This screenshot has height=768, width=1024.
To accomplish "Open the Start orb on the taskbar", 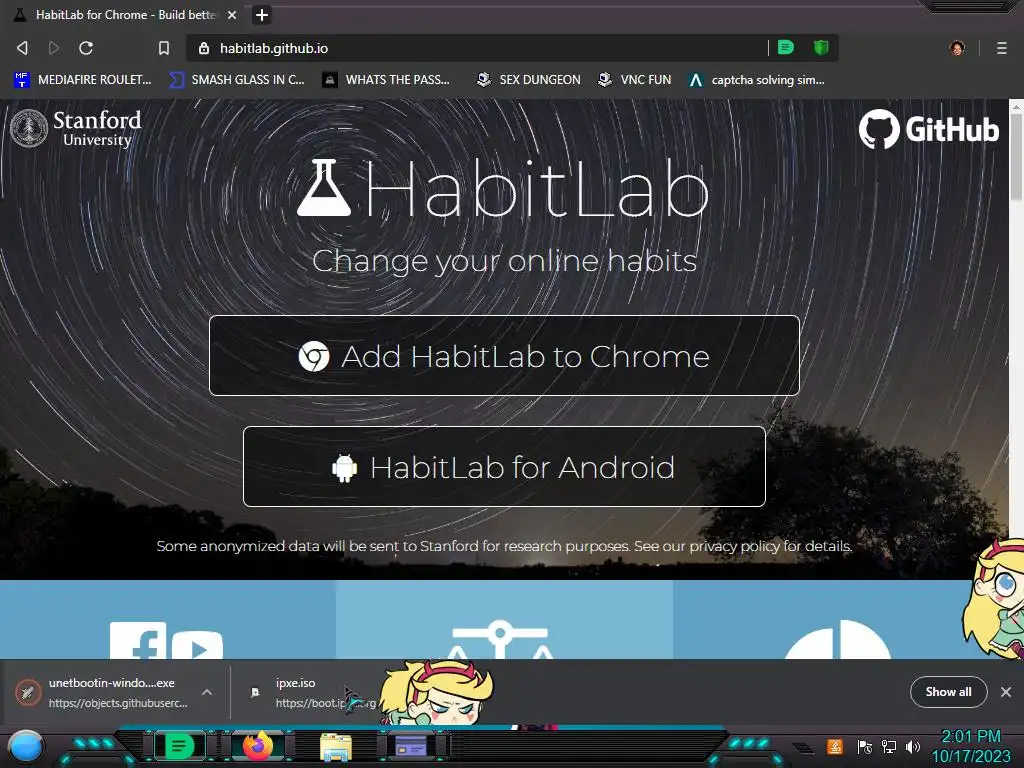I will click(26, 746).
